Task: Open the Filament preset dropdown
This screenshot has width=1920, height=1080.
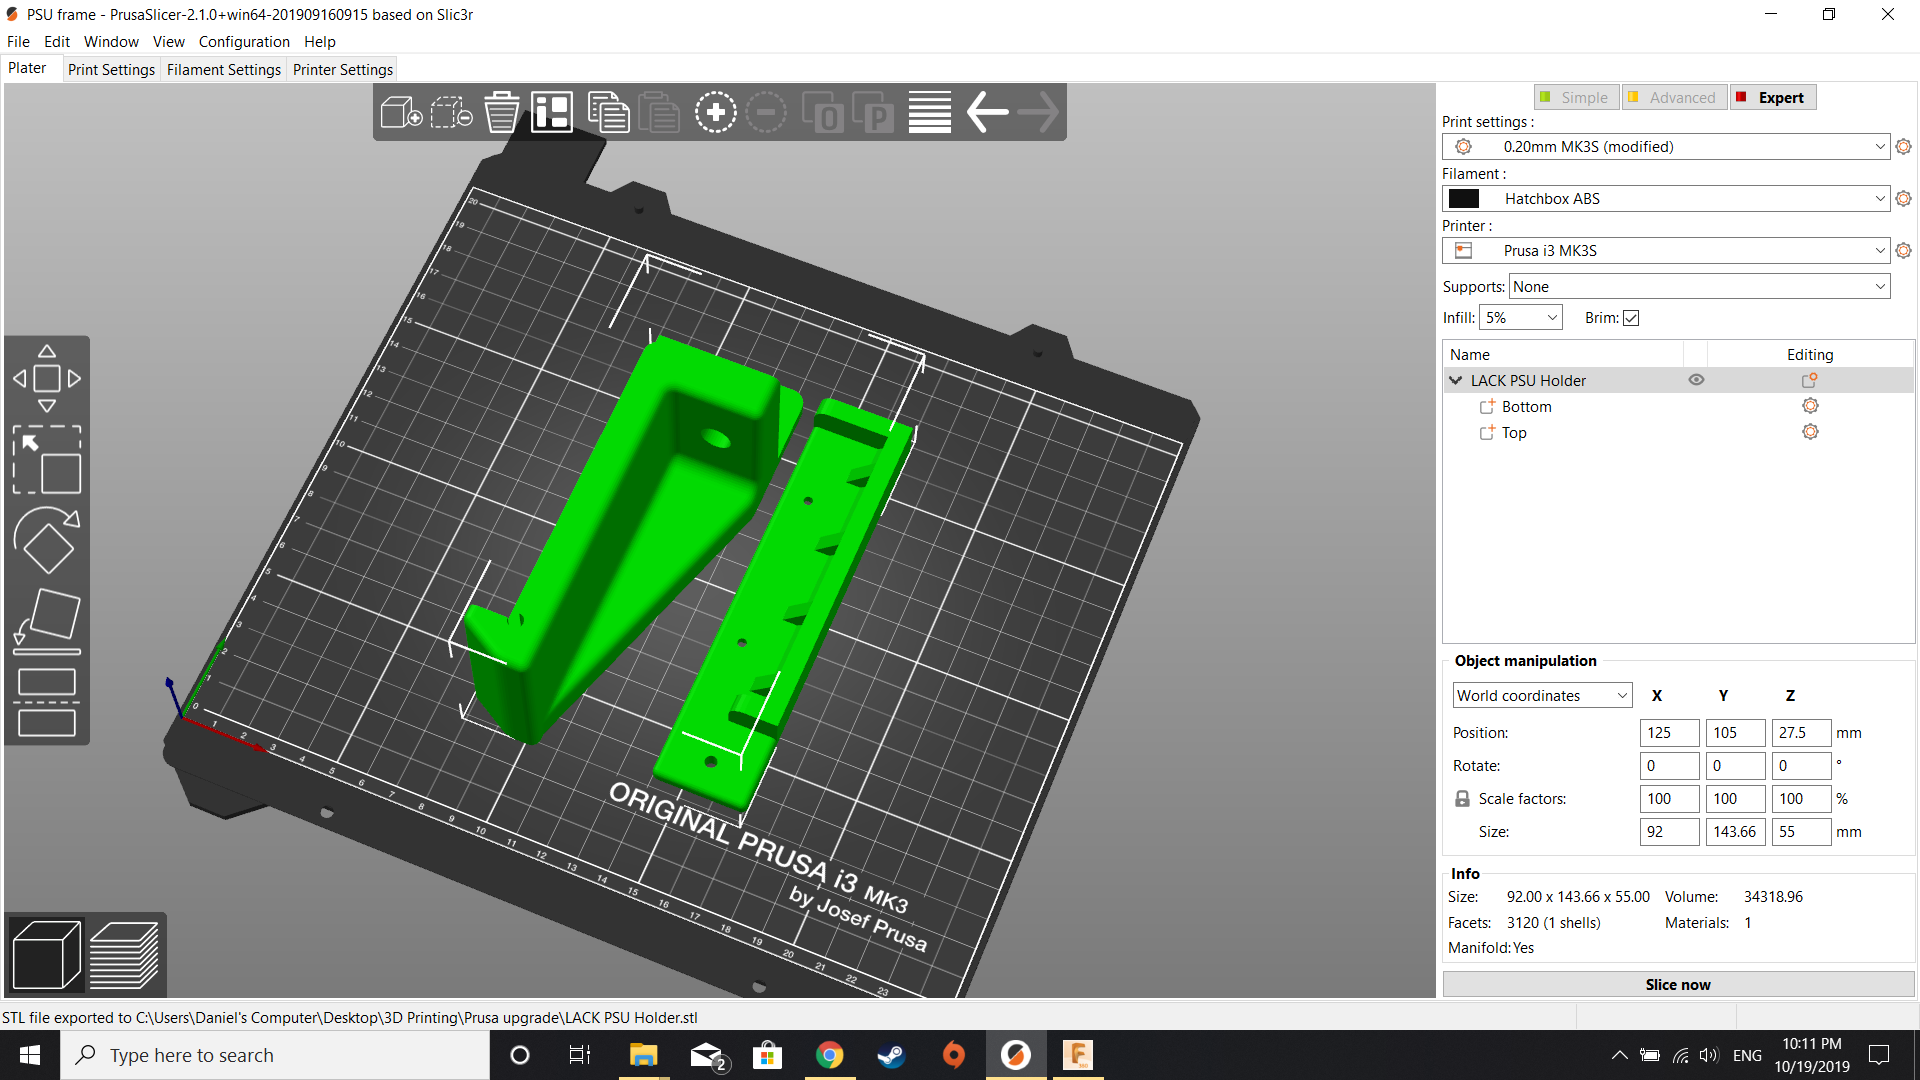Action: point(1666,199)
